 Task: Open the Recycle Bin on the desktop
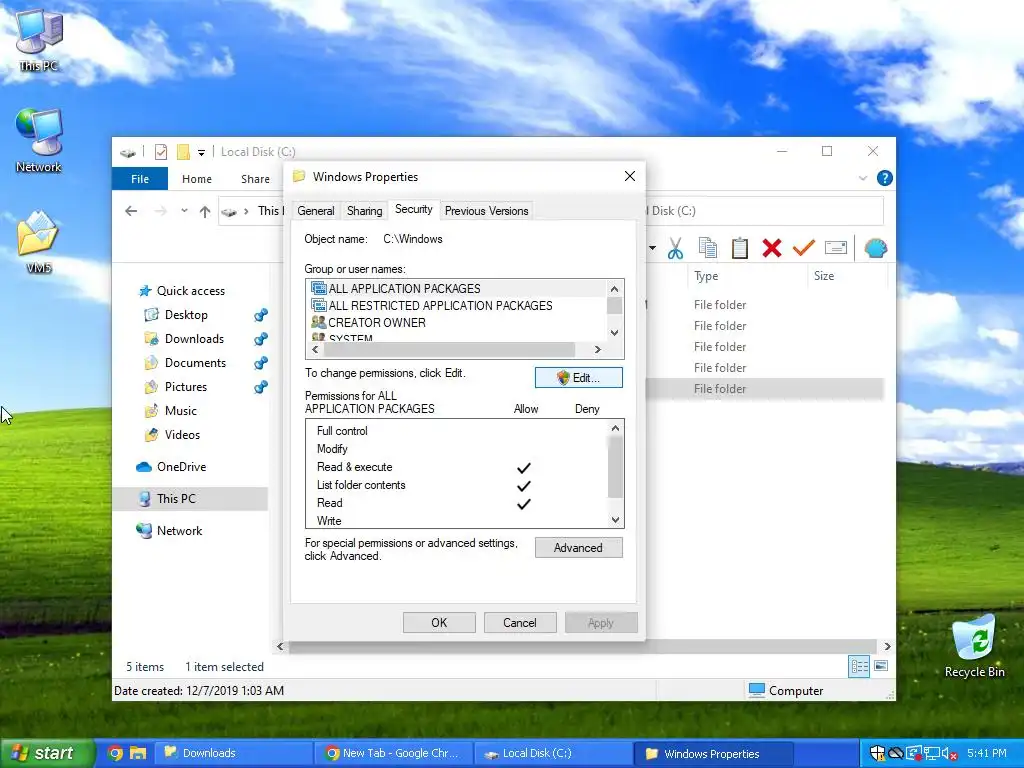click(974, 645)
